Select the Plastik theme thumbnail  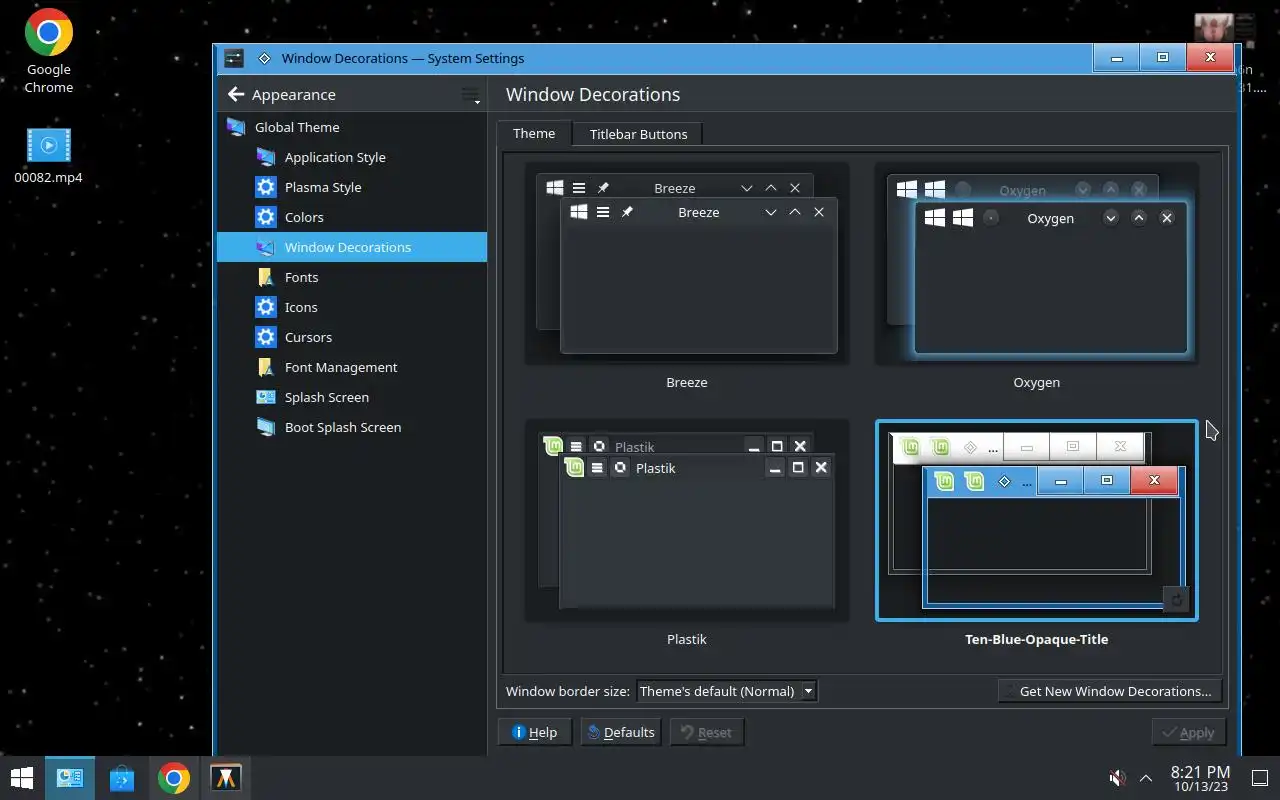coord(687,521)
